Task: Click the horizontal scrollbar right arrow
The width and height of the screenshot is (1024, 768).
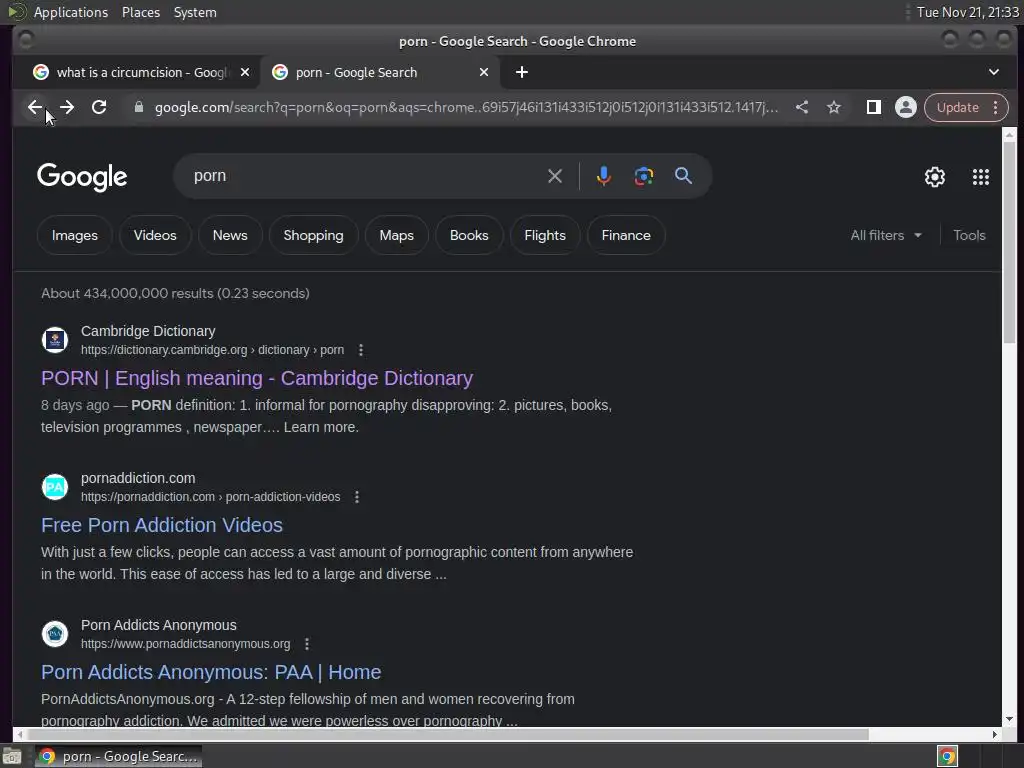Action: [x=994, y=734]
